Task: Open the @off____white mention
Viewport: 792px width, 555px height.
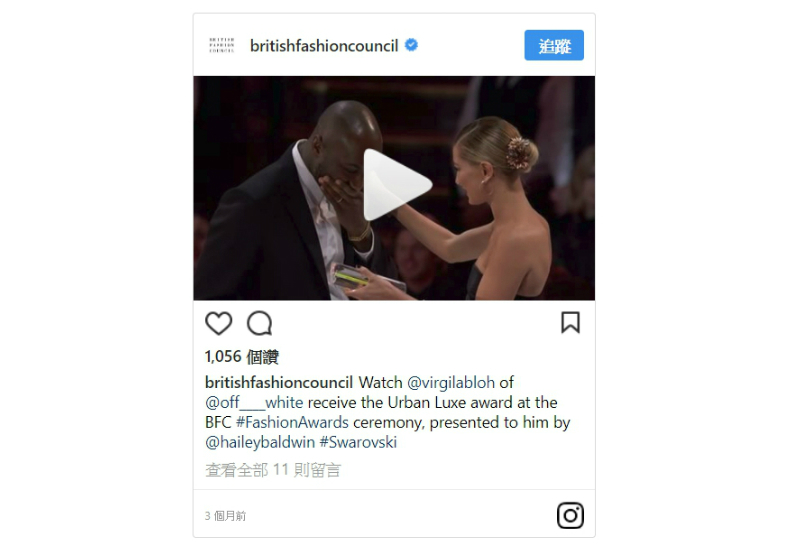Action: point(254,402)
